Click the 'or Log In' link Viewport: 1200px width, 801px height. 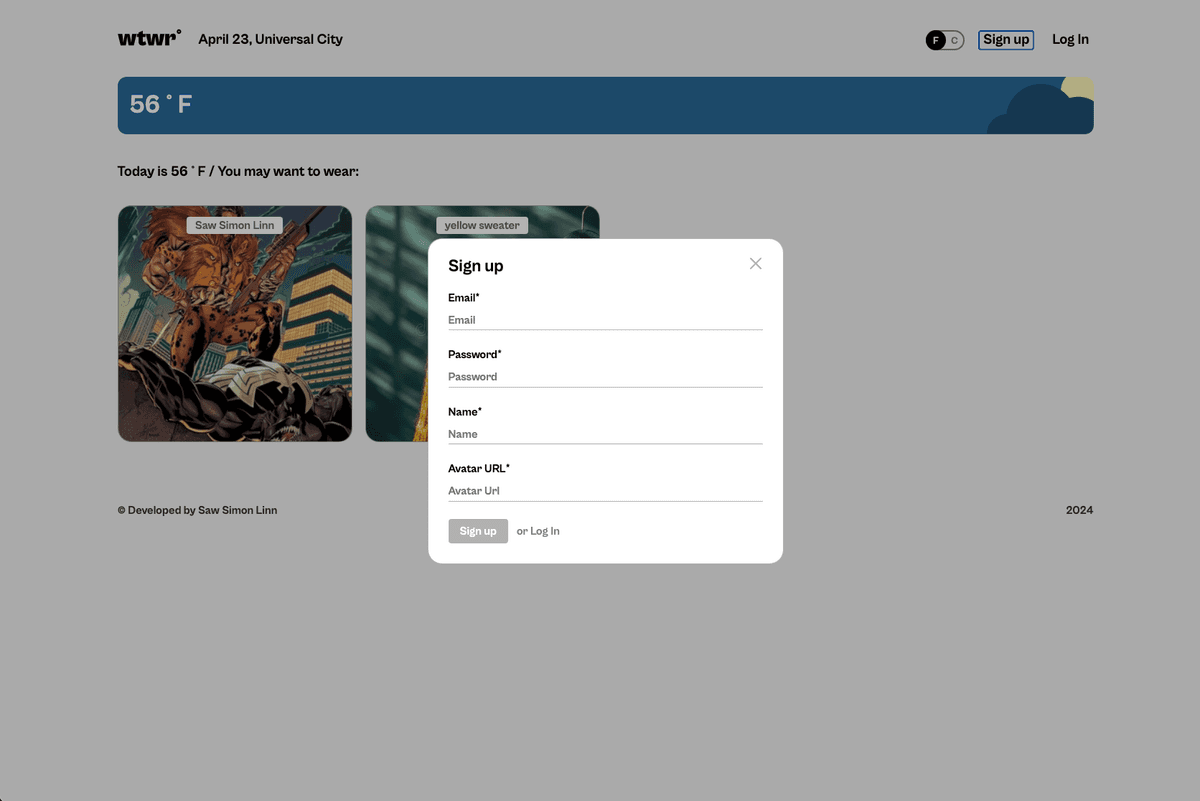tap(538, 531)
